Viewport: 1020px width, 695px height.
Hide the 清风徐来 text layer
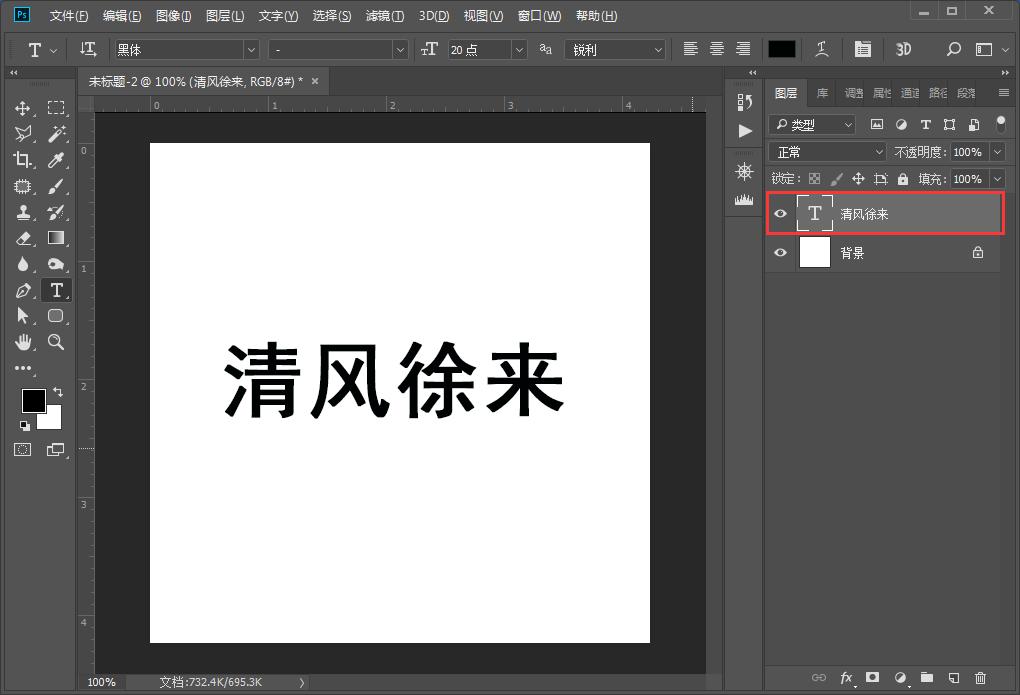coord(780,213)
